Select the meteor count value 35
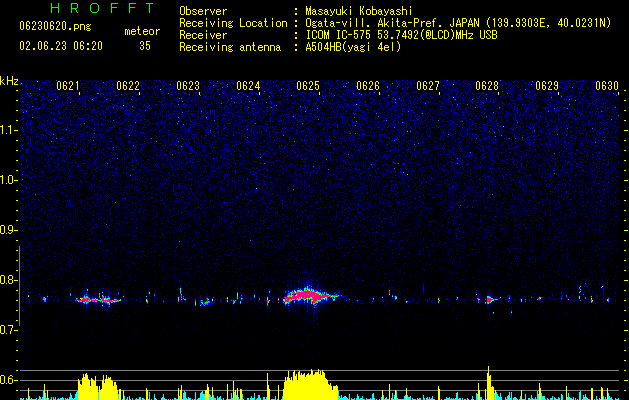 [145, 46]
